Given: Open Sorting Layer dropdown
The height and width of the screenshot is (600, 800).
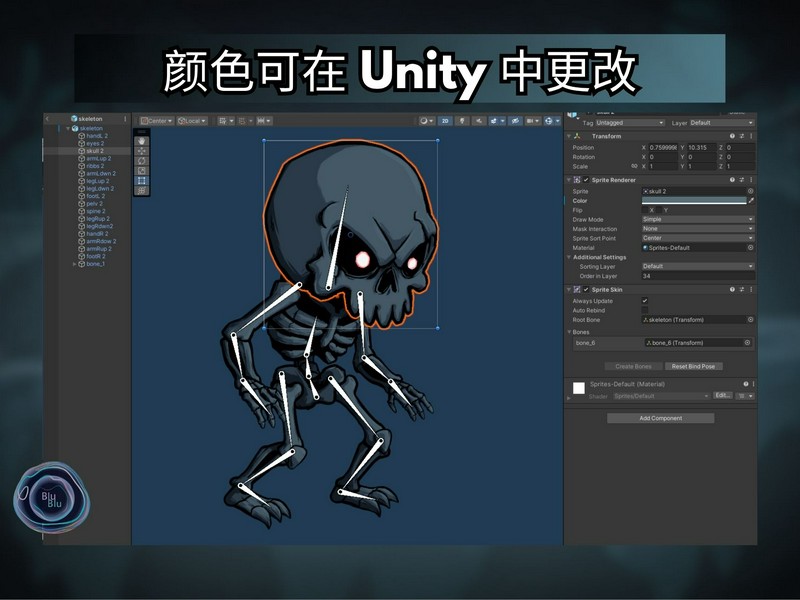Looking at the screenshot, I should tap(697, 266).
